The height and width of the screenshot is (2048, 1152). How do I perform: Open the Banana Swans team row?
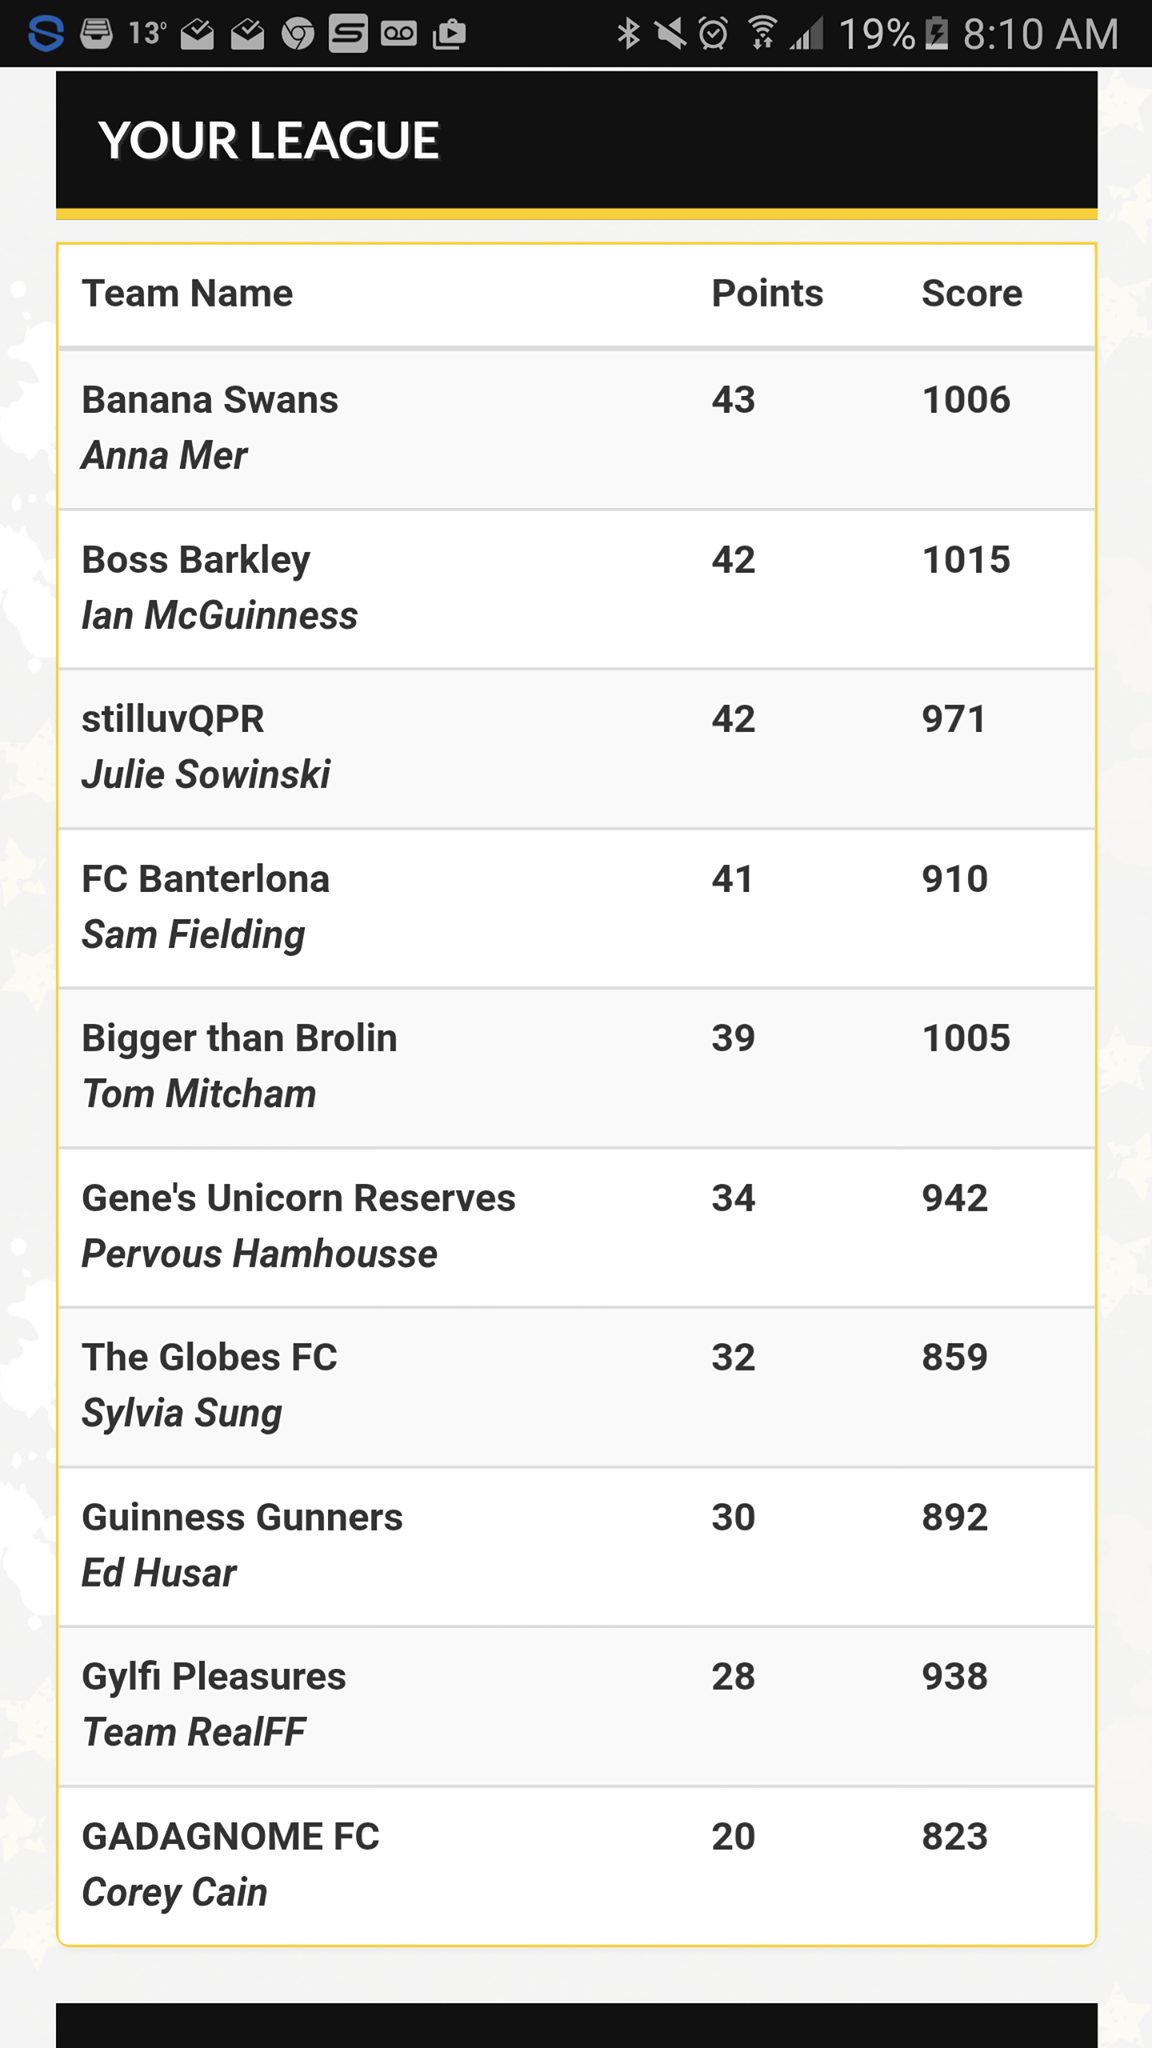click(x=577, y=429)
